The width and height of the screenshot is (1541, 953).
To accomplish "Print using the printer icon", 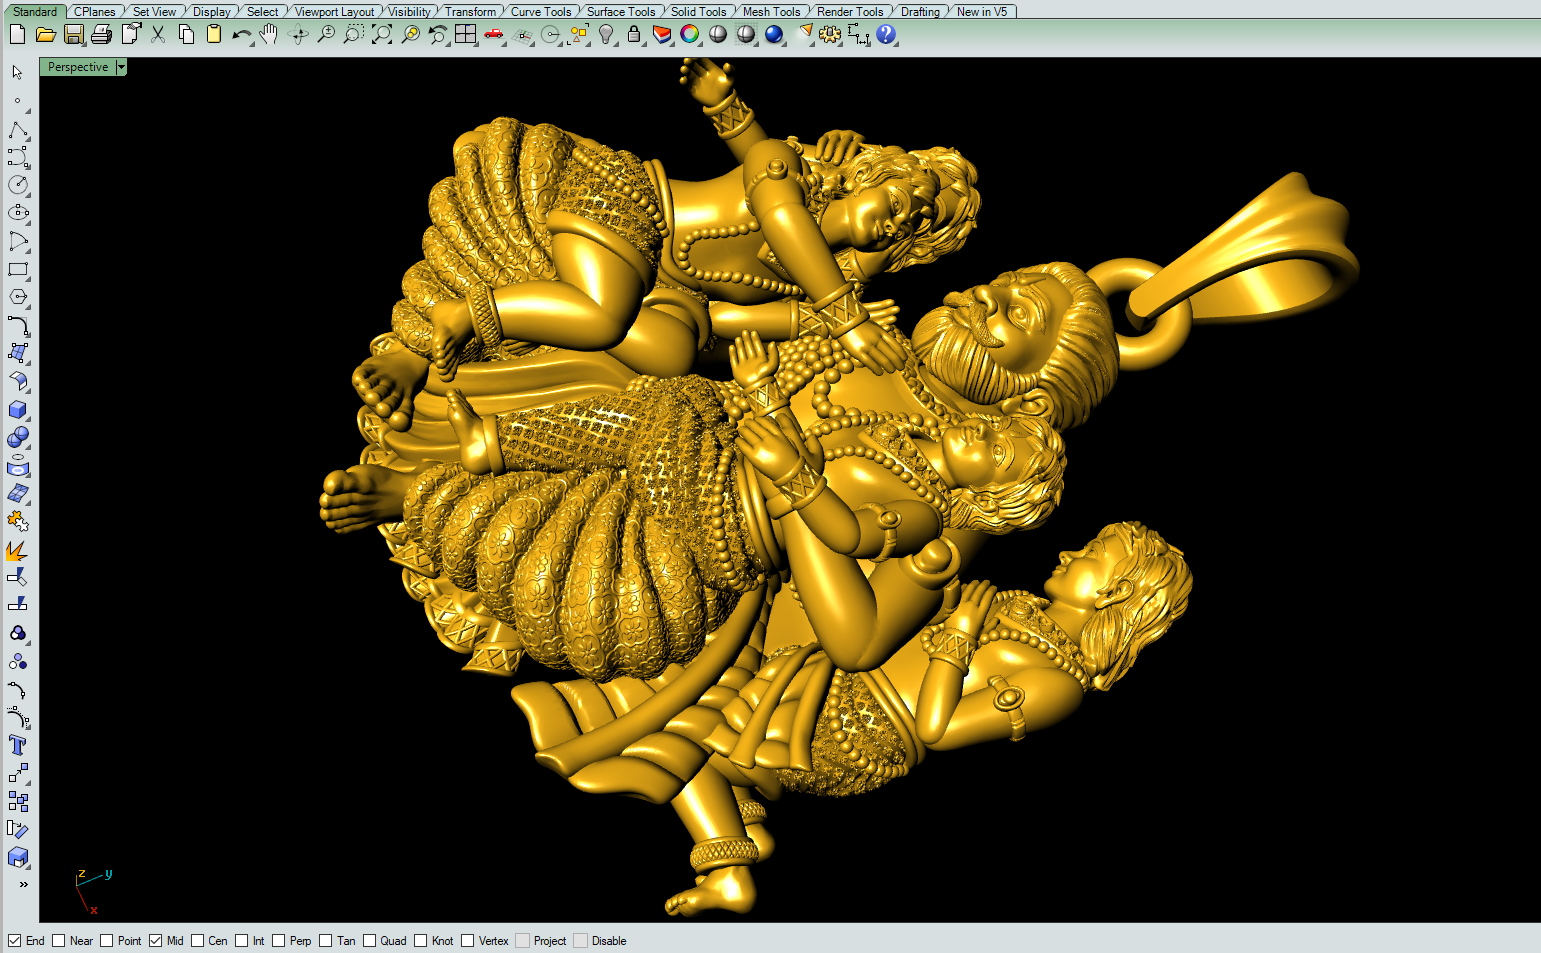I will [101, 34].
